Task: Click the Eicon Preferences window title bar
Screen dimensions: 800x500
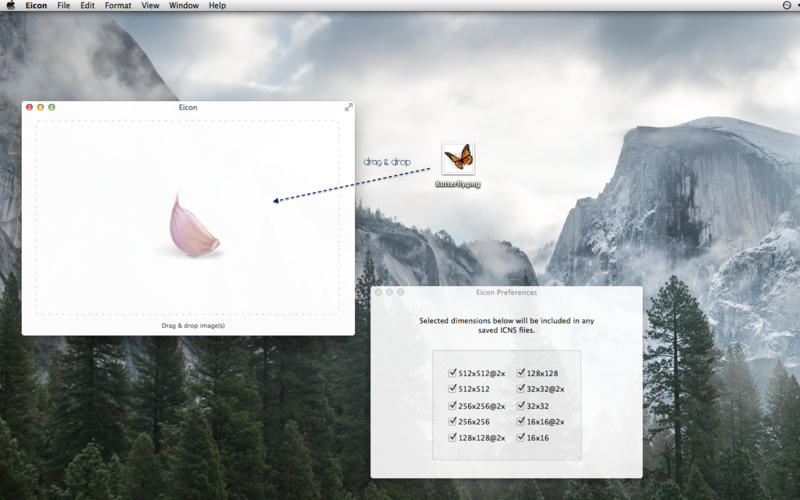Action: pos(506,292)
